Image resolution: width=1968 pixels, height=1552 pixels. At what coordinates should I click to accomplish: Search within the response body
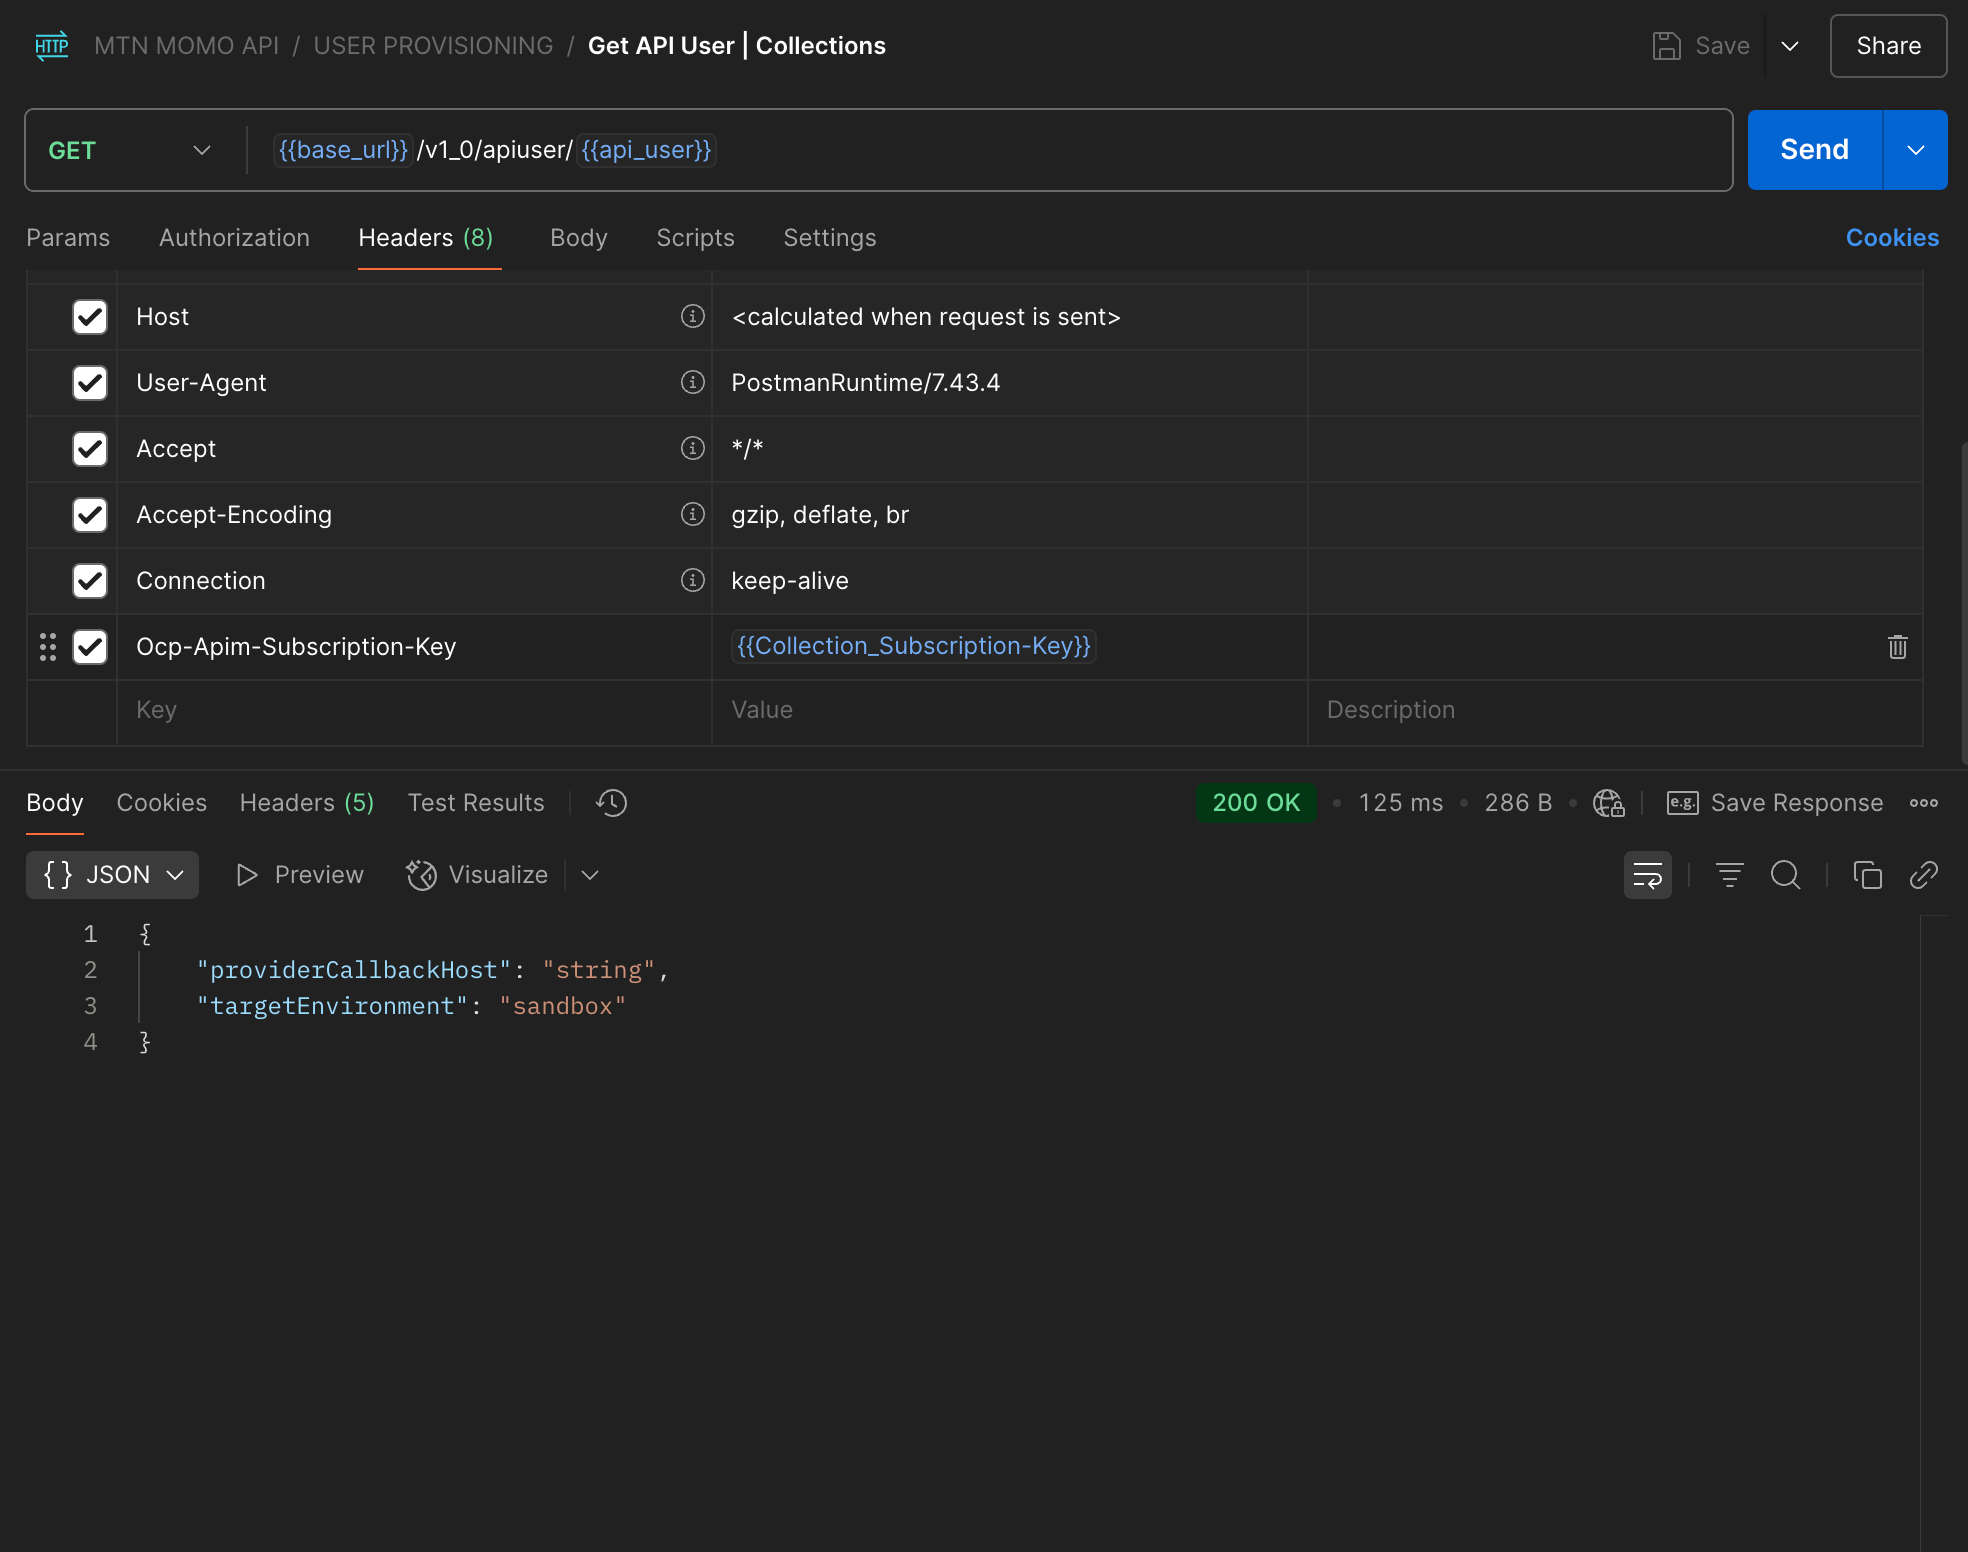point(1785,875)
